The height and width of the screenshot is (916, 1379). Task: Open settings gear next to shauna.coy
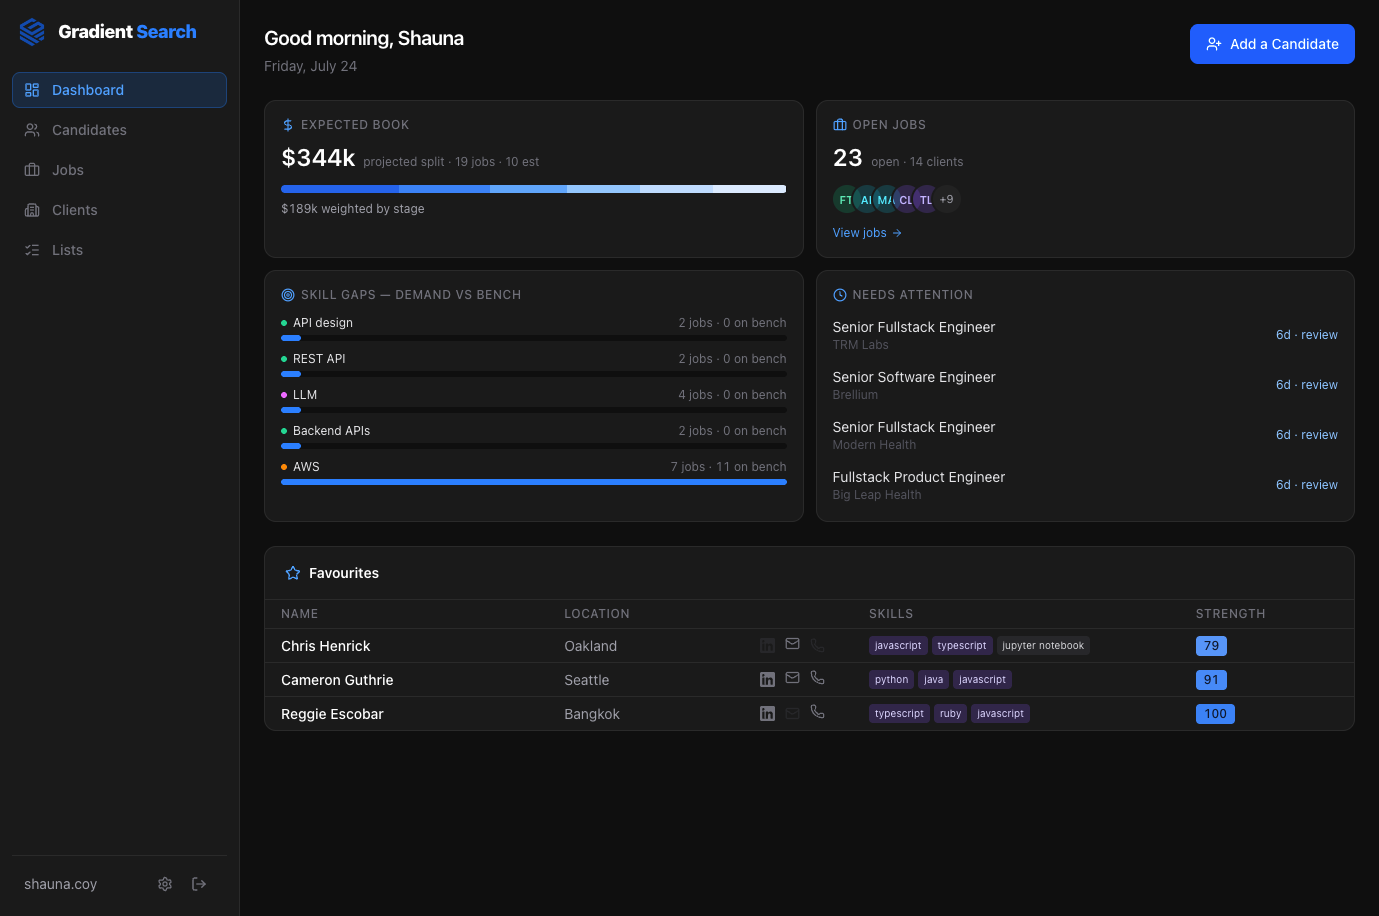coord(165,884)
